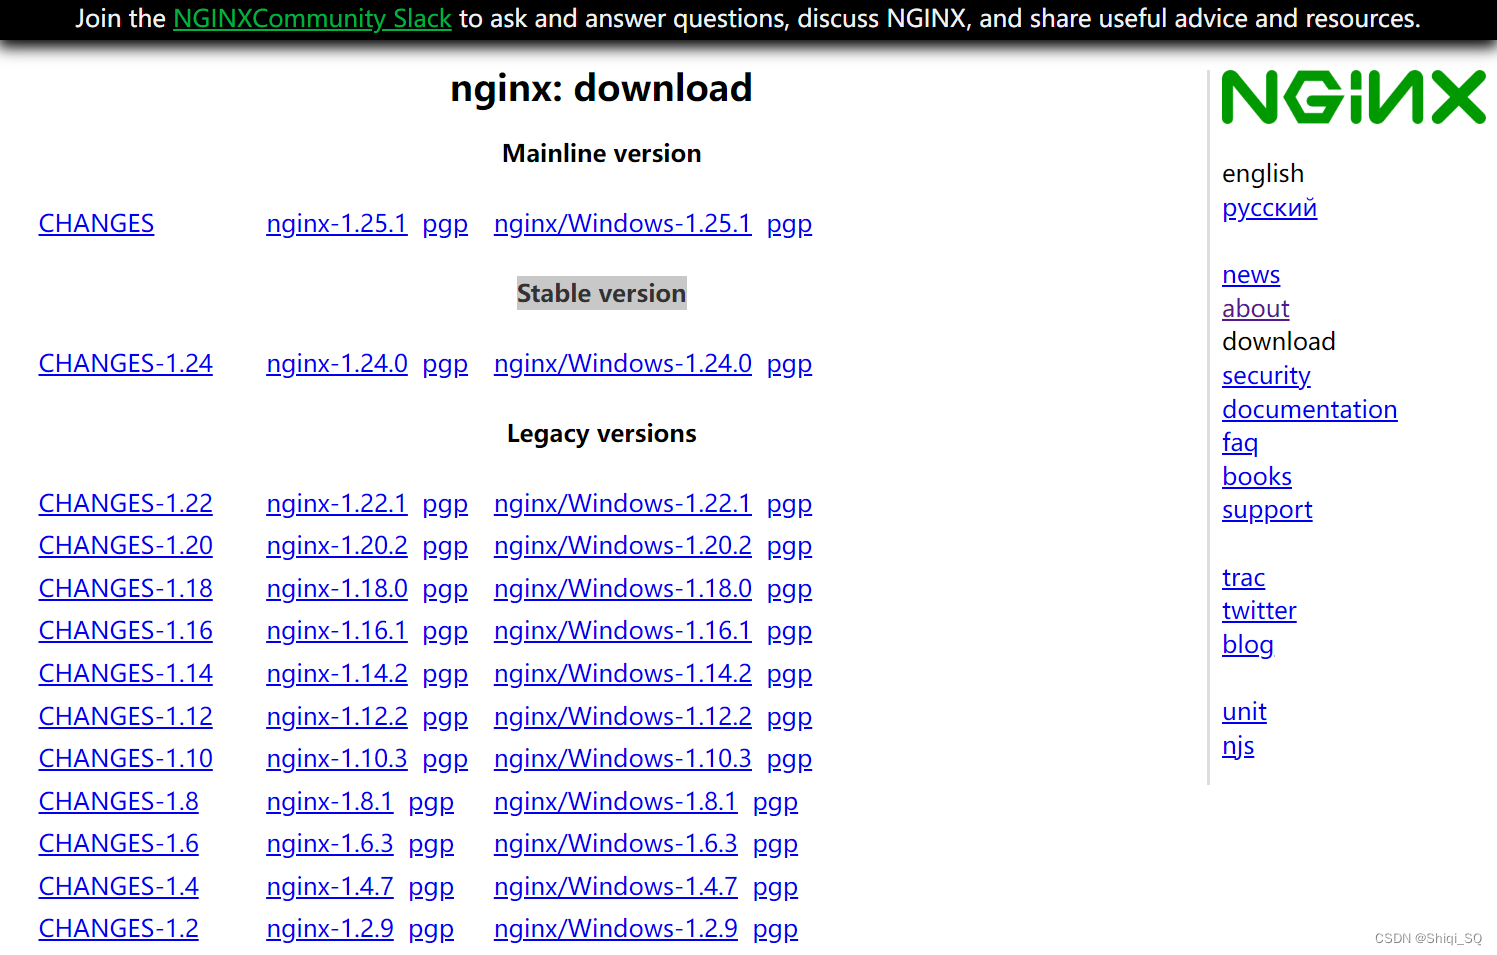Image resolution: width=1497 pixels, height=955 pixels.
Task: Open CHANGES-1.6 link
Action: click(119, 843)
